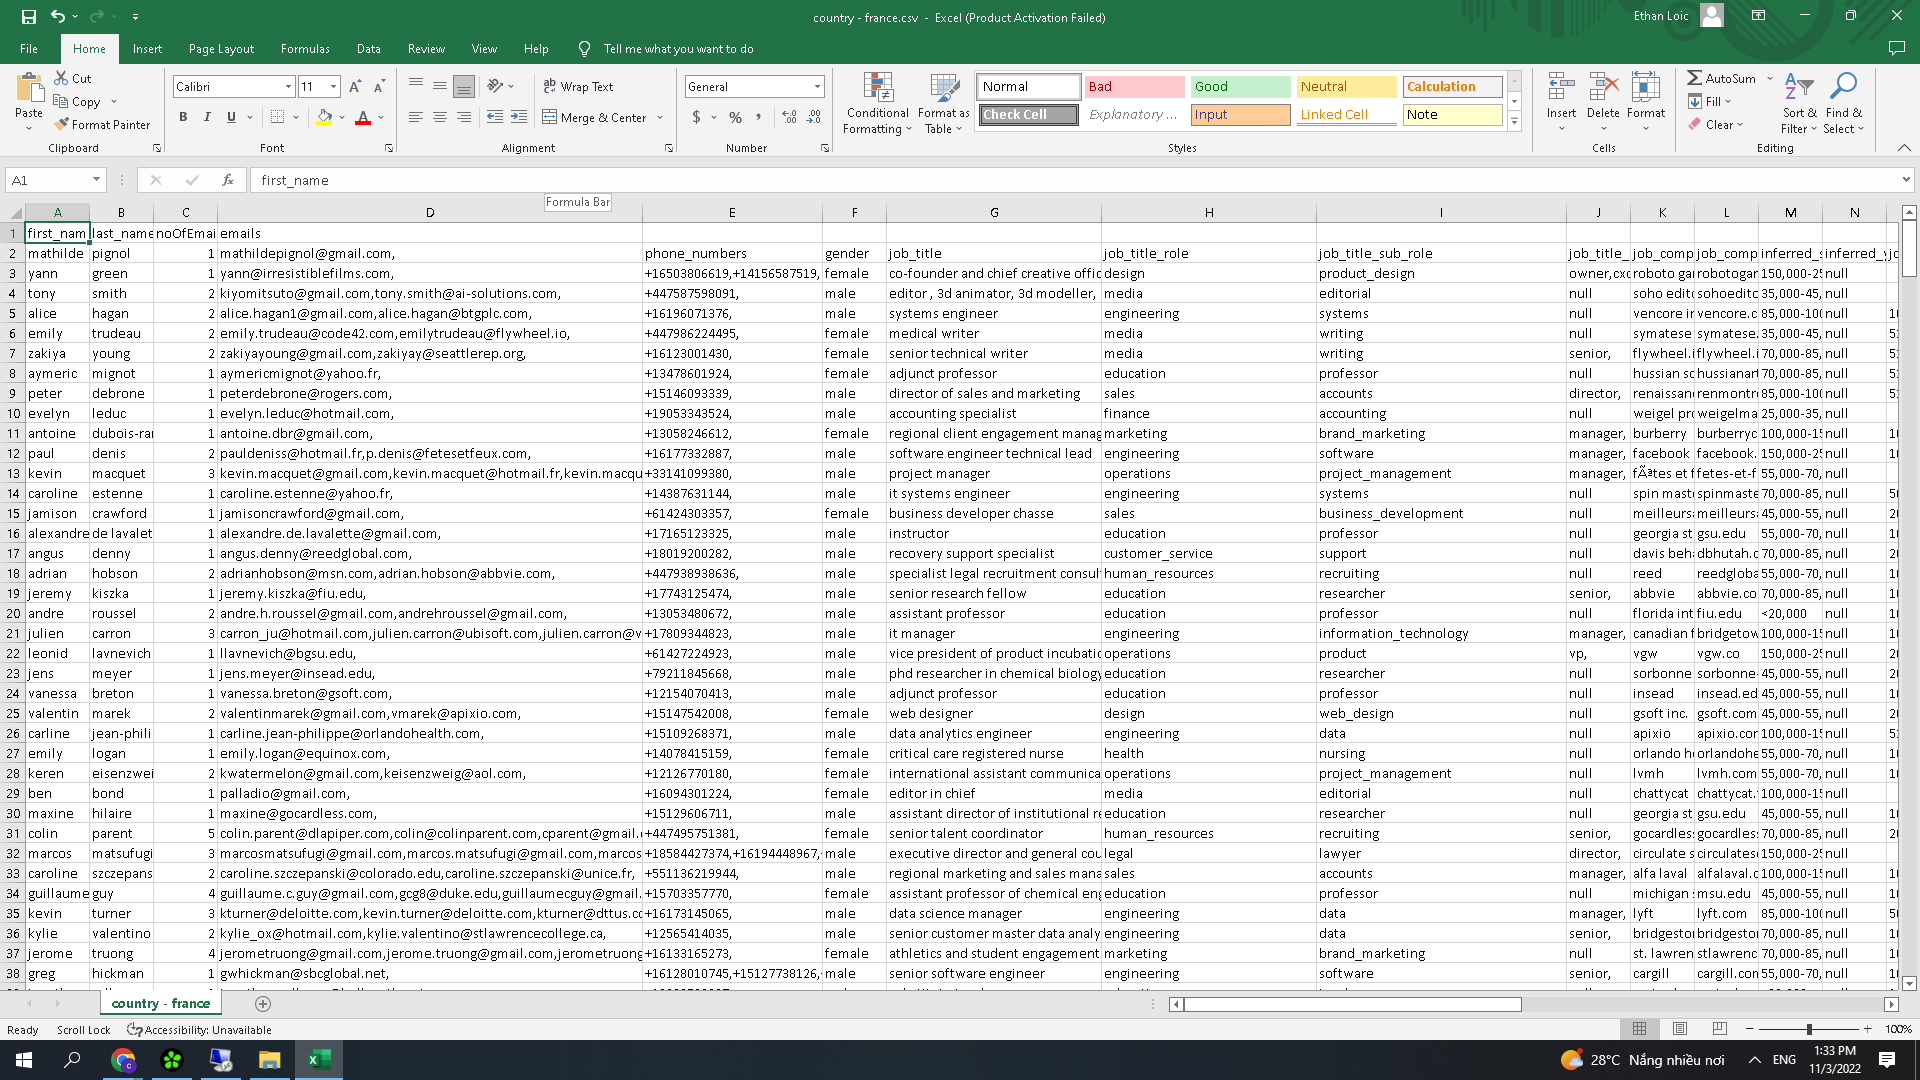Toggle Italic formatting
Image resolution: width=1920 pixels, height=1080 pixels.
(x=207, y=117)
